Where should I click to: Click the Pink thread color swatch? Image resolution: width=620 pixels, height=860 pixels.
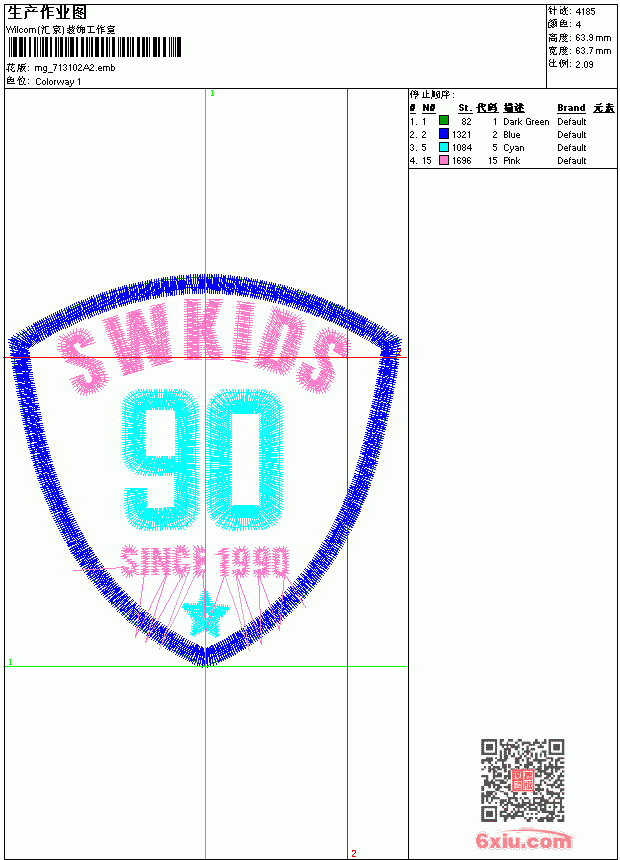tap(443, 160)
